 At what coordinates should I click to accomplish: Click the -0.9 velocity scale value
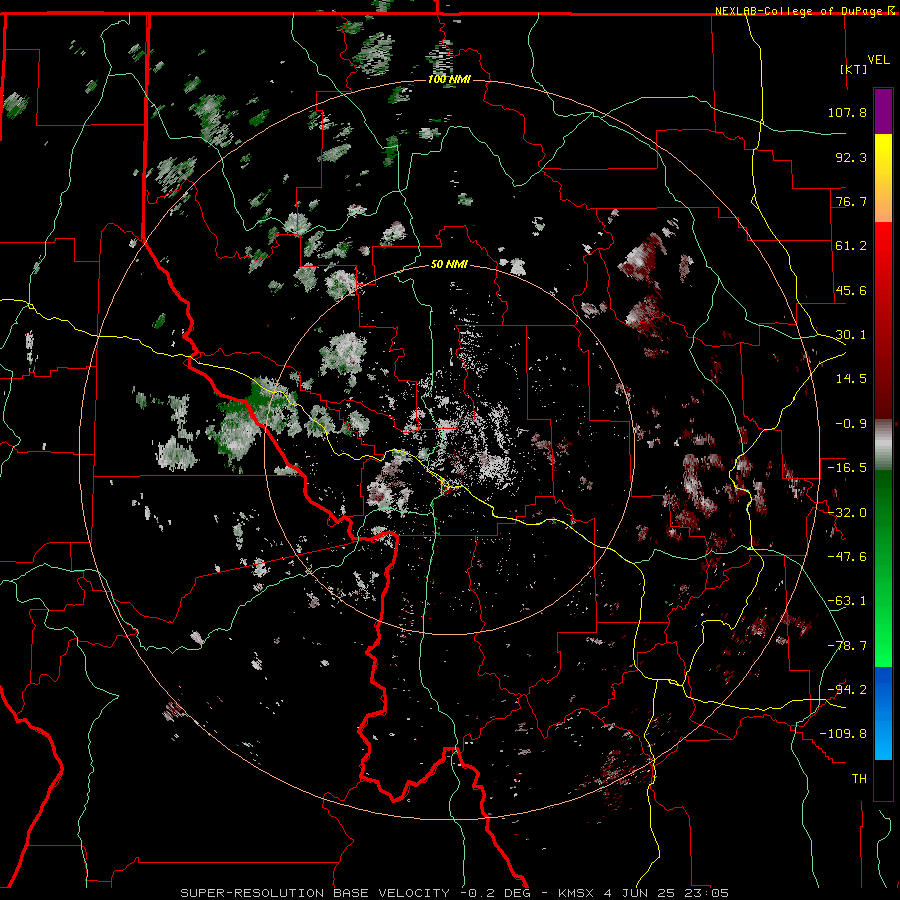[x=851, y=424]
